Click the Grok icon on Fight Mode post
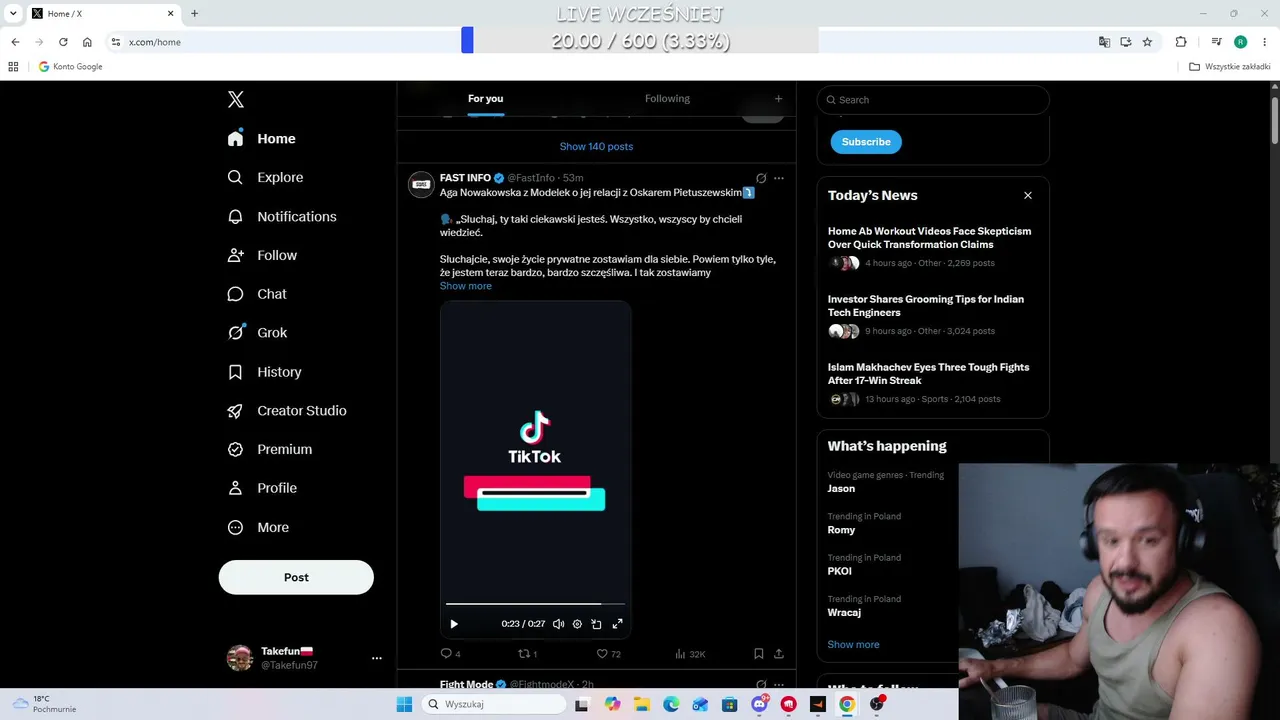 761,684
